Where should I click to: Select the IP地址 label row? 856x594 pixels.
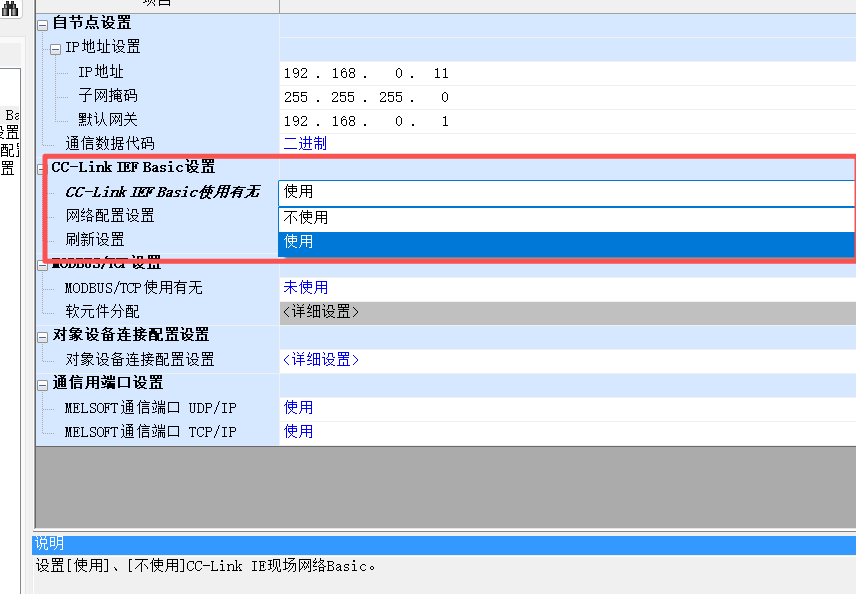click(101, 72)
